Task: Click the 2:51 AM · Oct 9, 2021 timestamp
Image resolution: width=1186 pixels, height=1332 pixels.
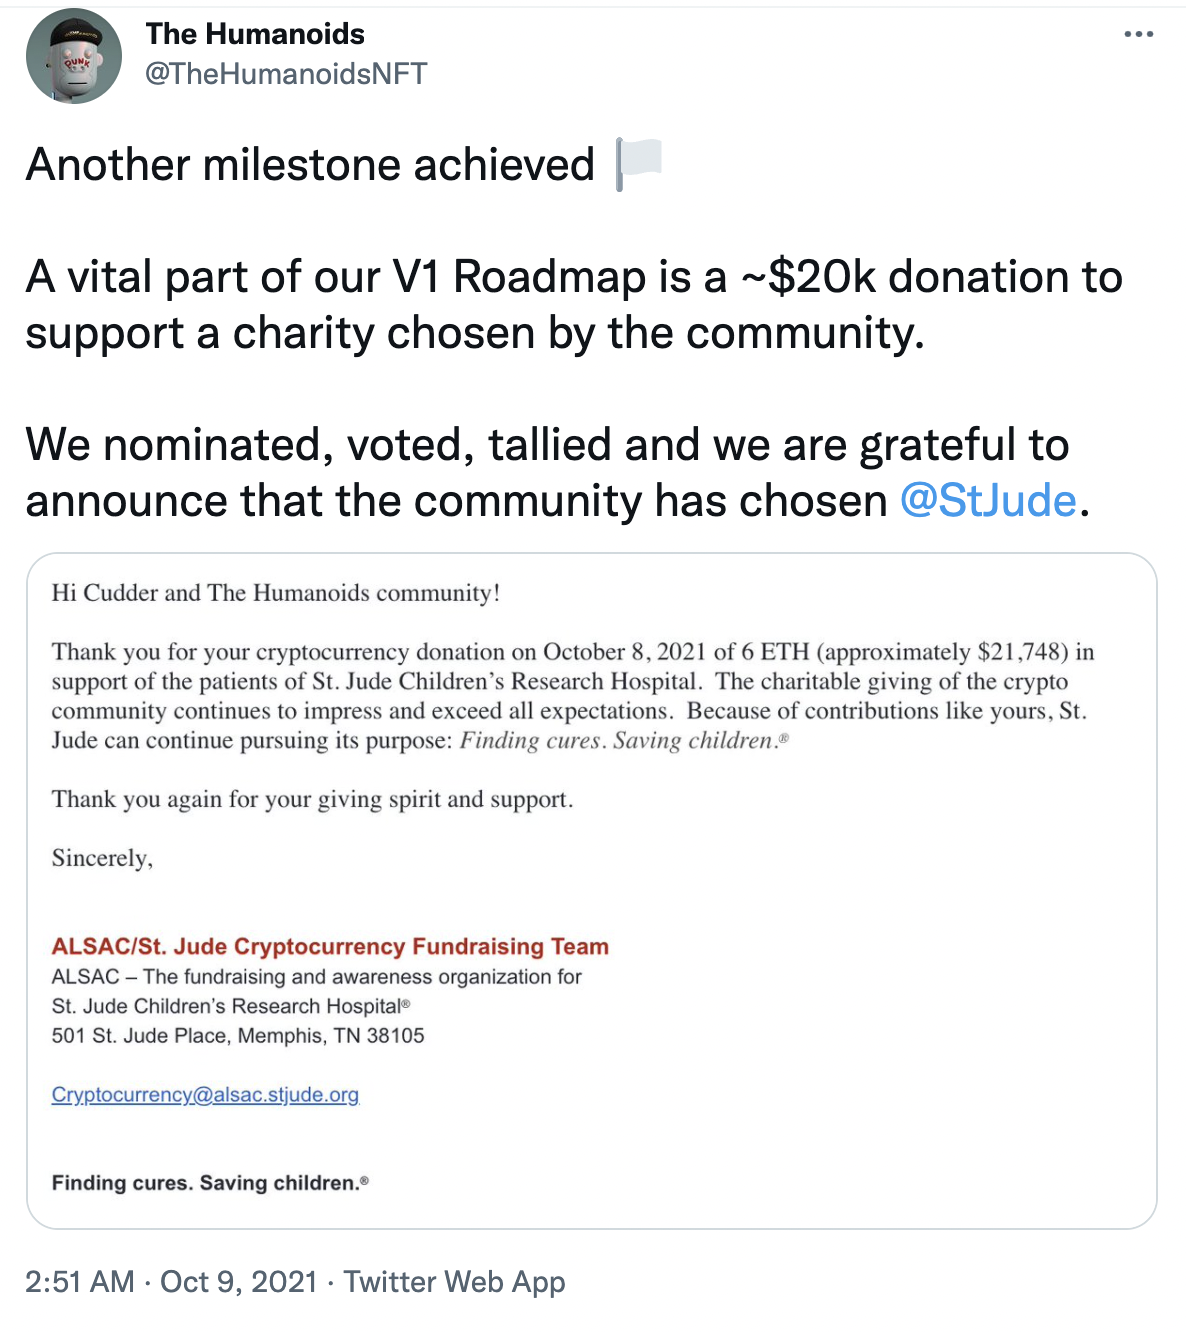Action: coord(171,1282)
